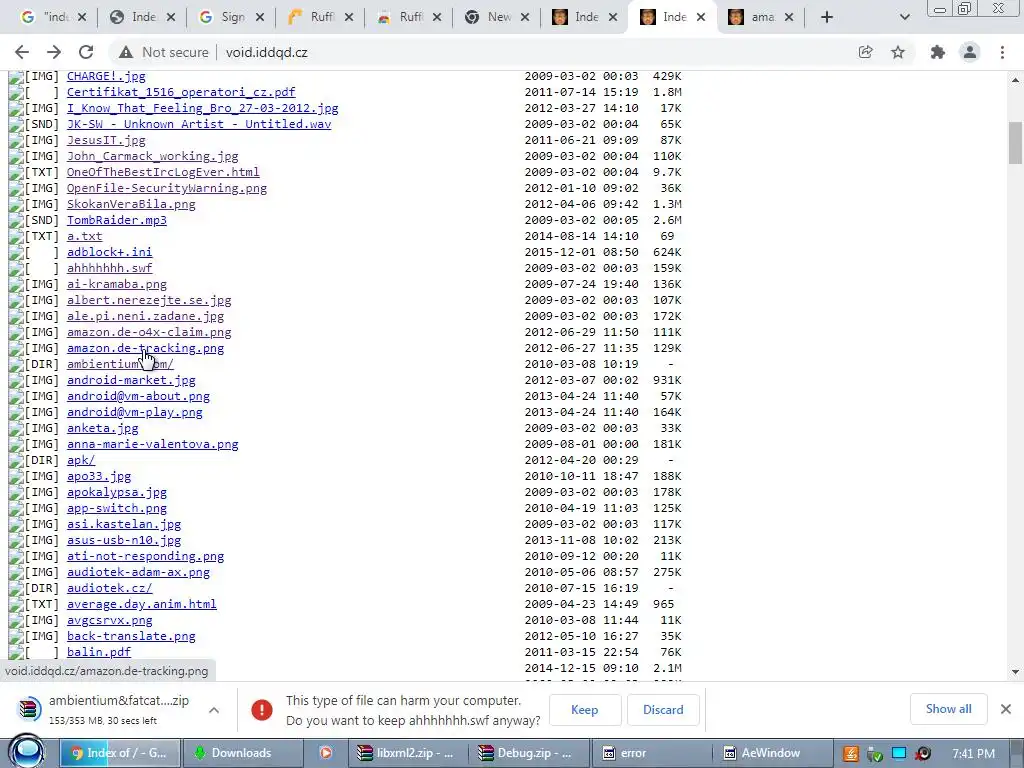Screen dimensions: 1024x768
Task: Open android-market.jpg link
Action: coord(131,380)
